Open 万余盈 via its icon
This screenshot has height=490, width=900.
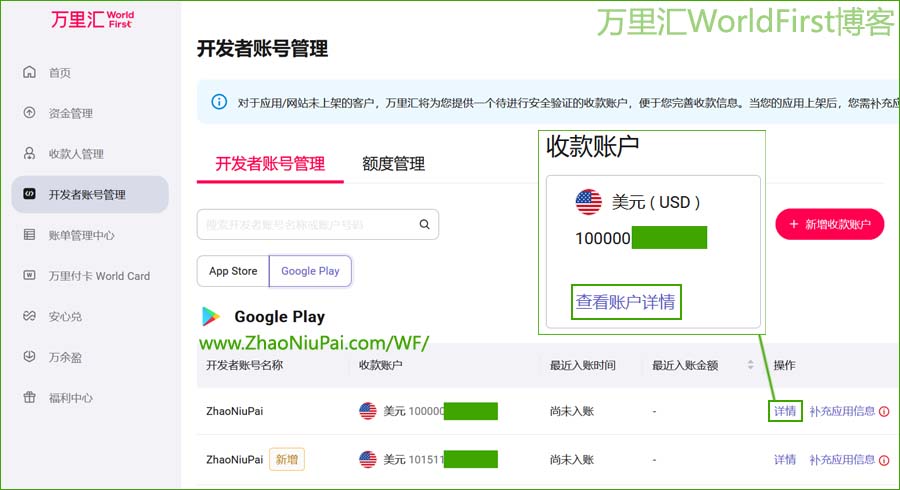coord(29,357)
